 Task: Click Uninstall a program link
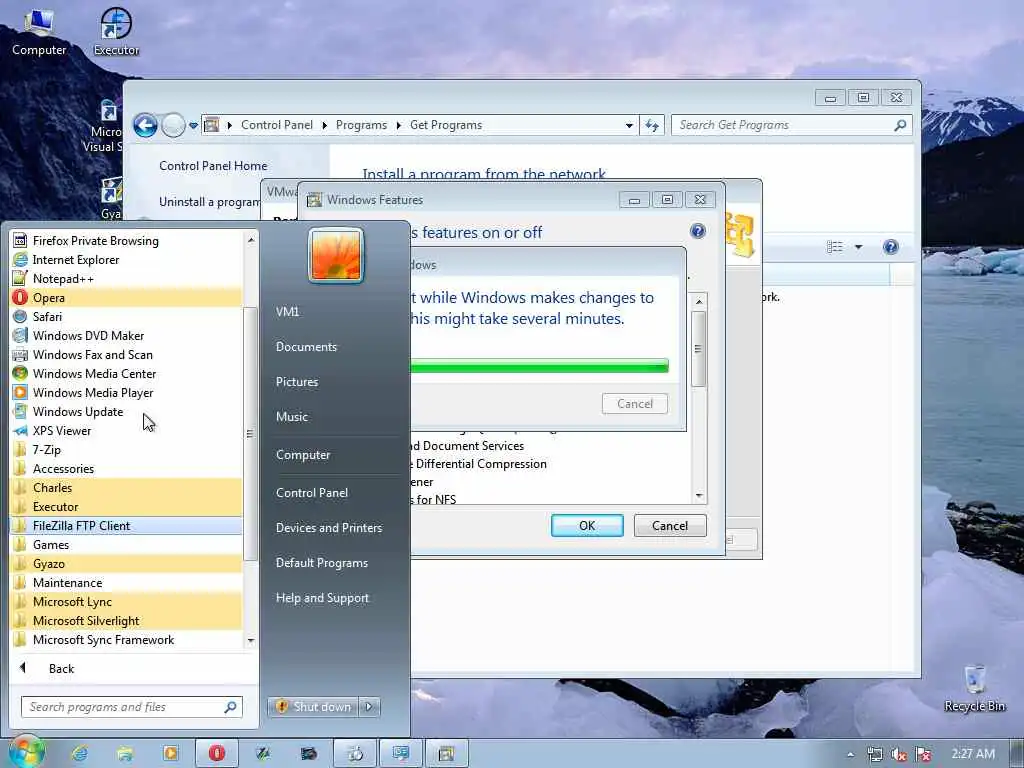210,202
